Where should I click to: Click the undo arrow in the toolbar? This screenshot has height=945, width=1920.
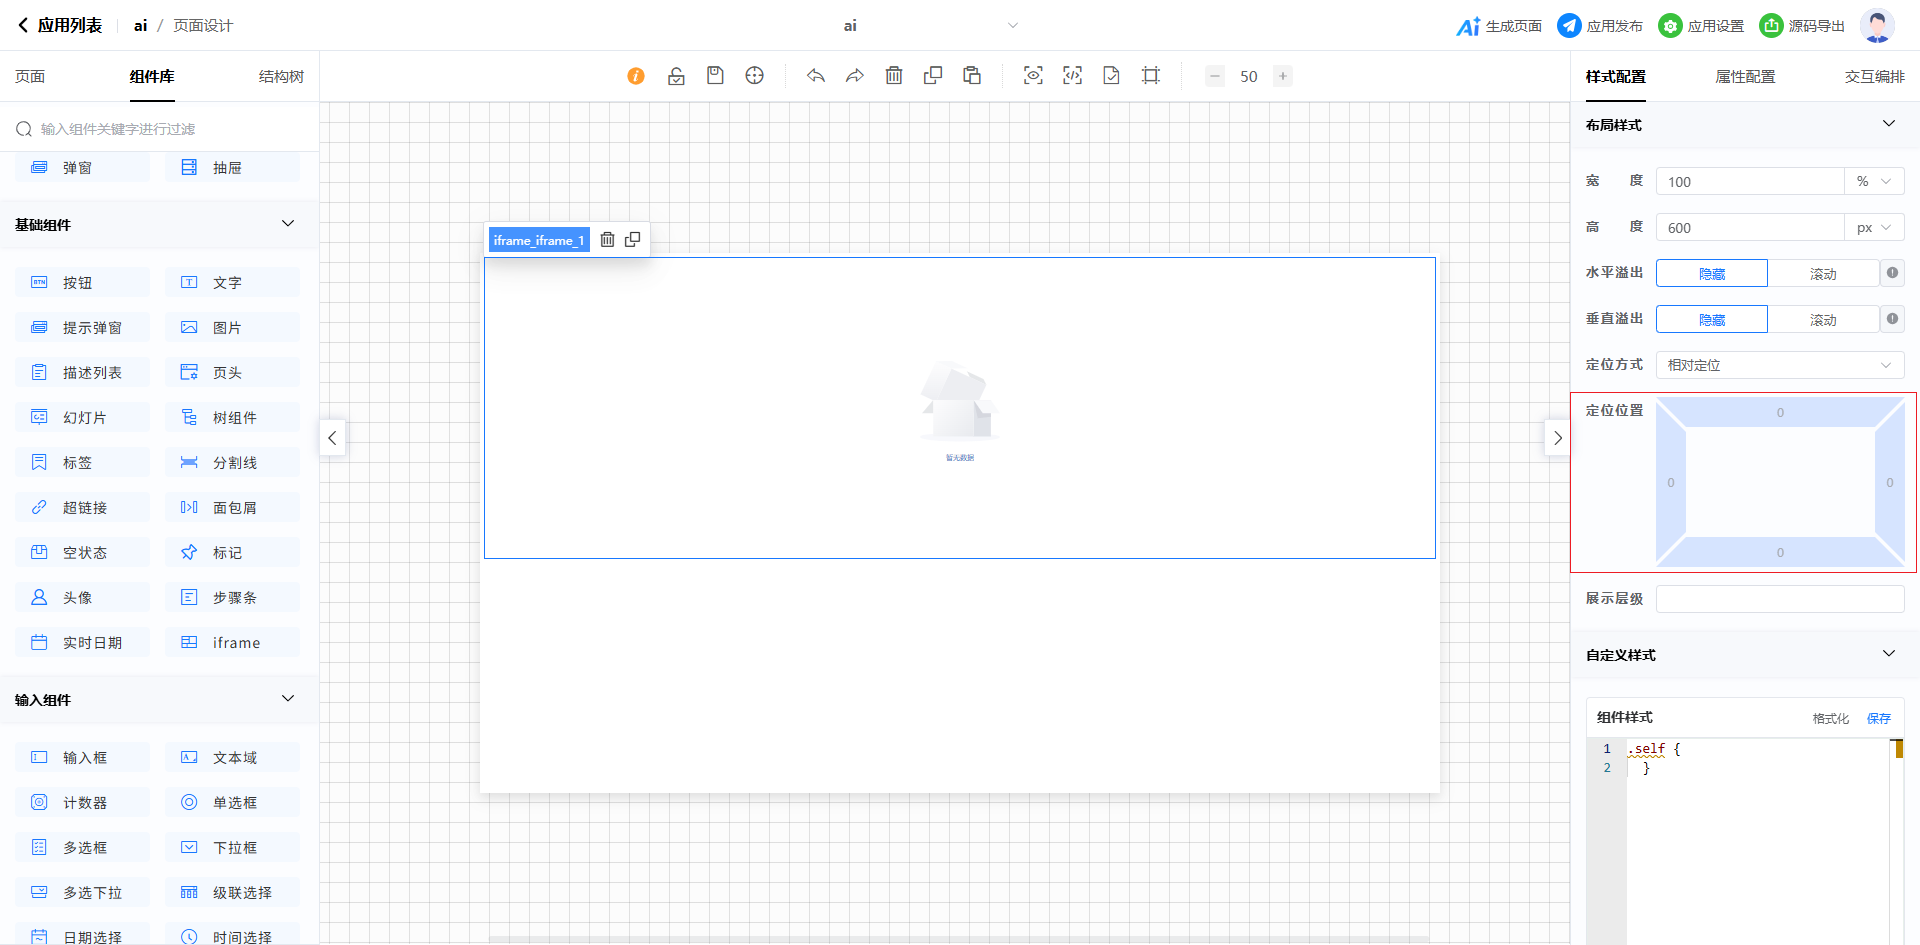[x=816, y=76]
